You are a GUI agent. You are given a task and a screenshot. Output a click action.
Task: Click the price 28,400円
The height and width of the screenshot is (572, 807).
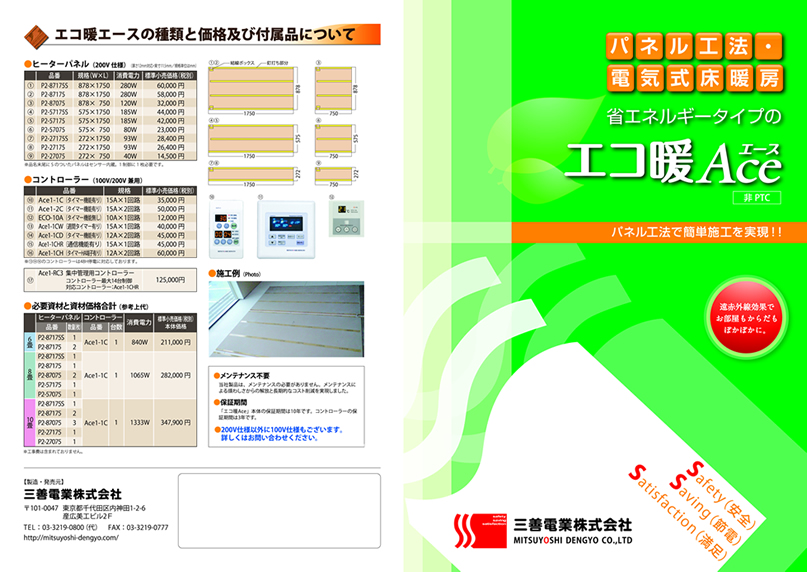tap(170, 138)
